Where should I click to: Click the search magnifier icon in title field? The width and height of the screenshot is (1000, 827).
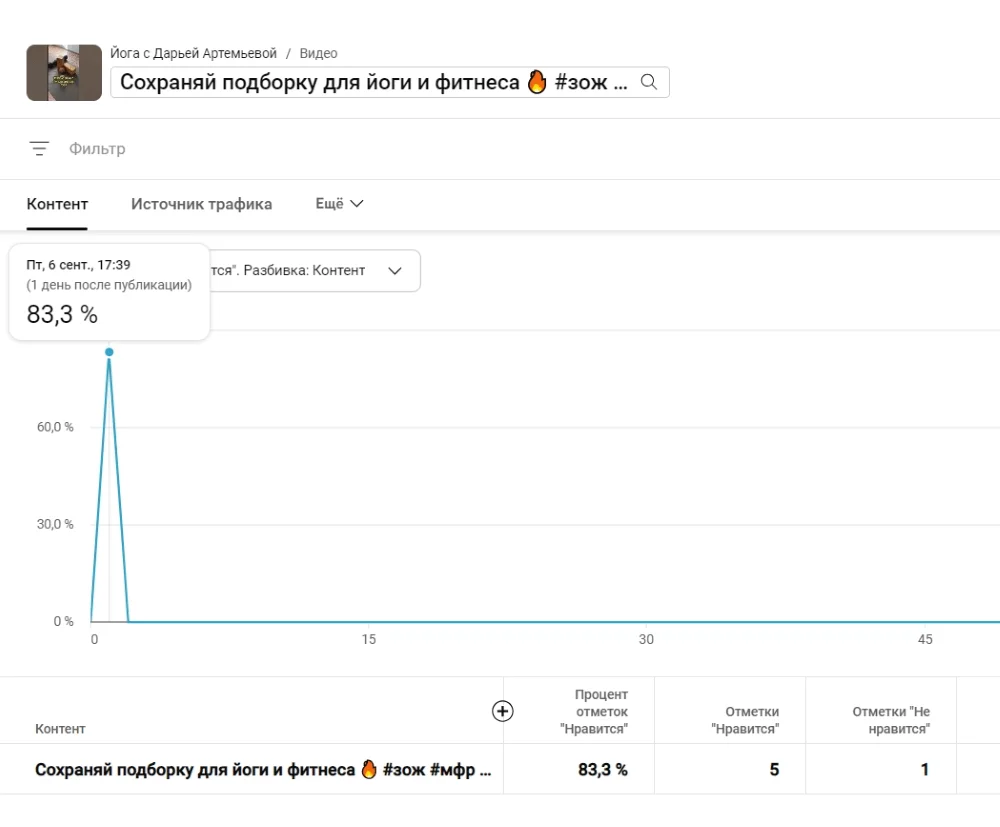(x=649, y=82)
